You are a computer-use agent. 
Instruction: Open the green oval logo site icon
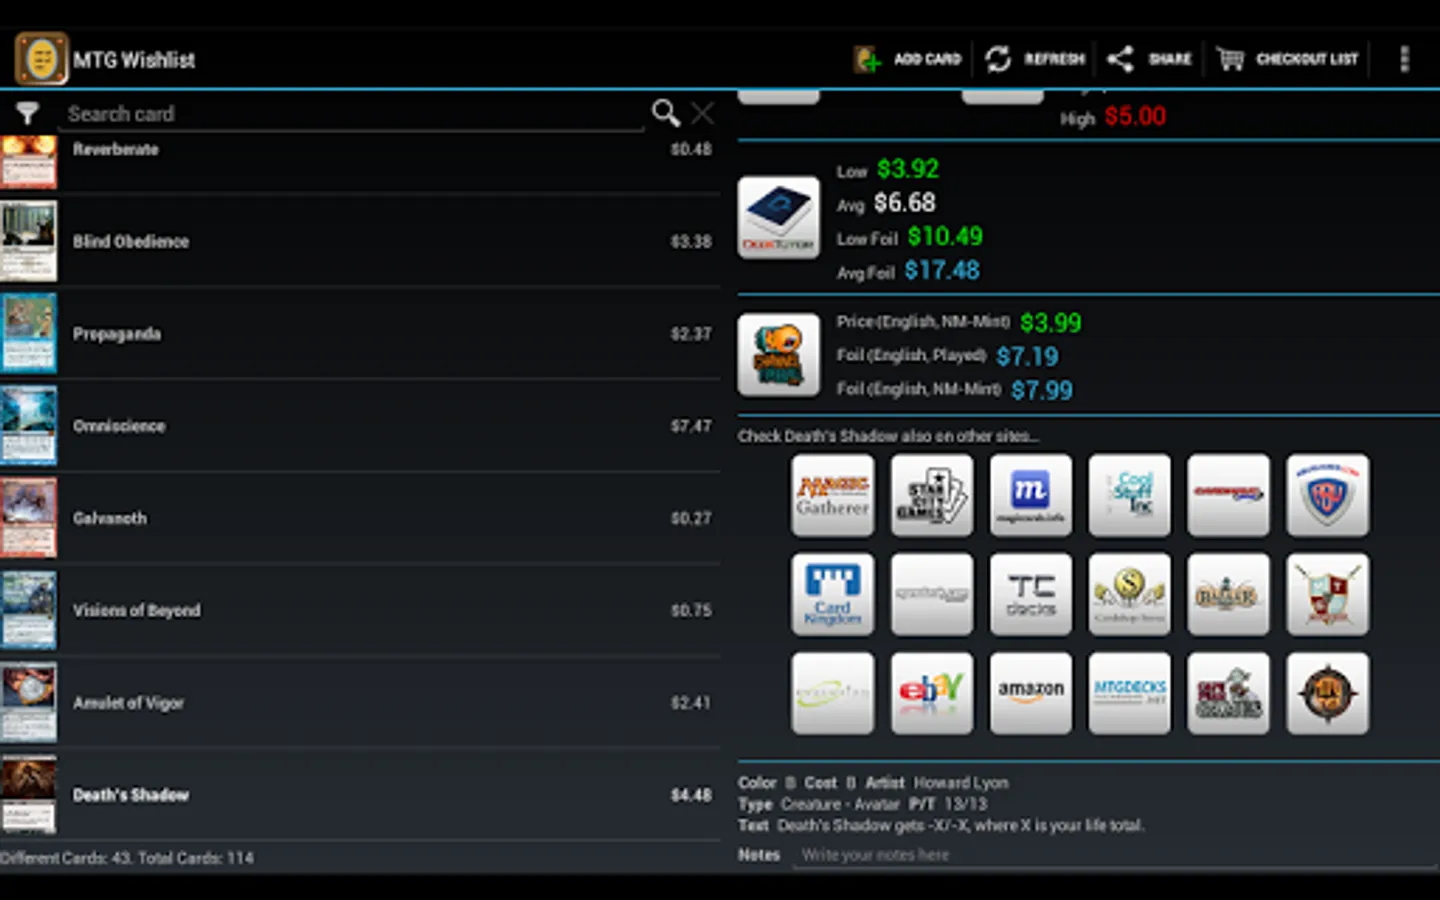(833, 694)
